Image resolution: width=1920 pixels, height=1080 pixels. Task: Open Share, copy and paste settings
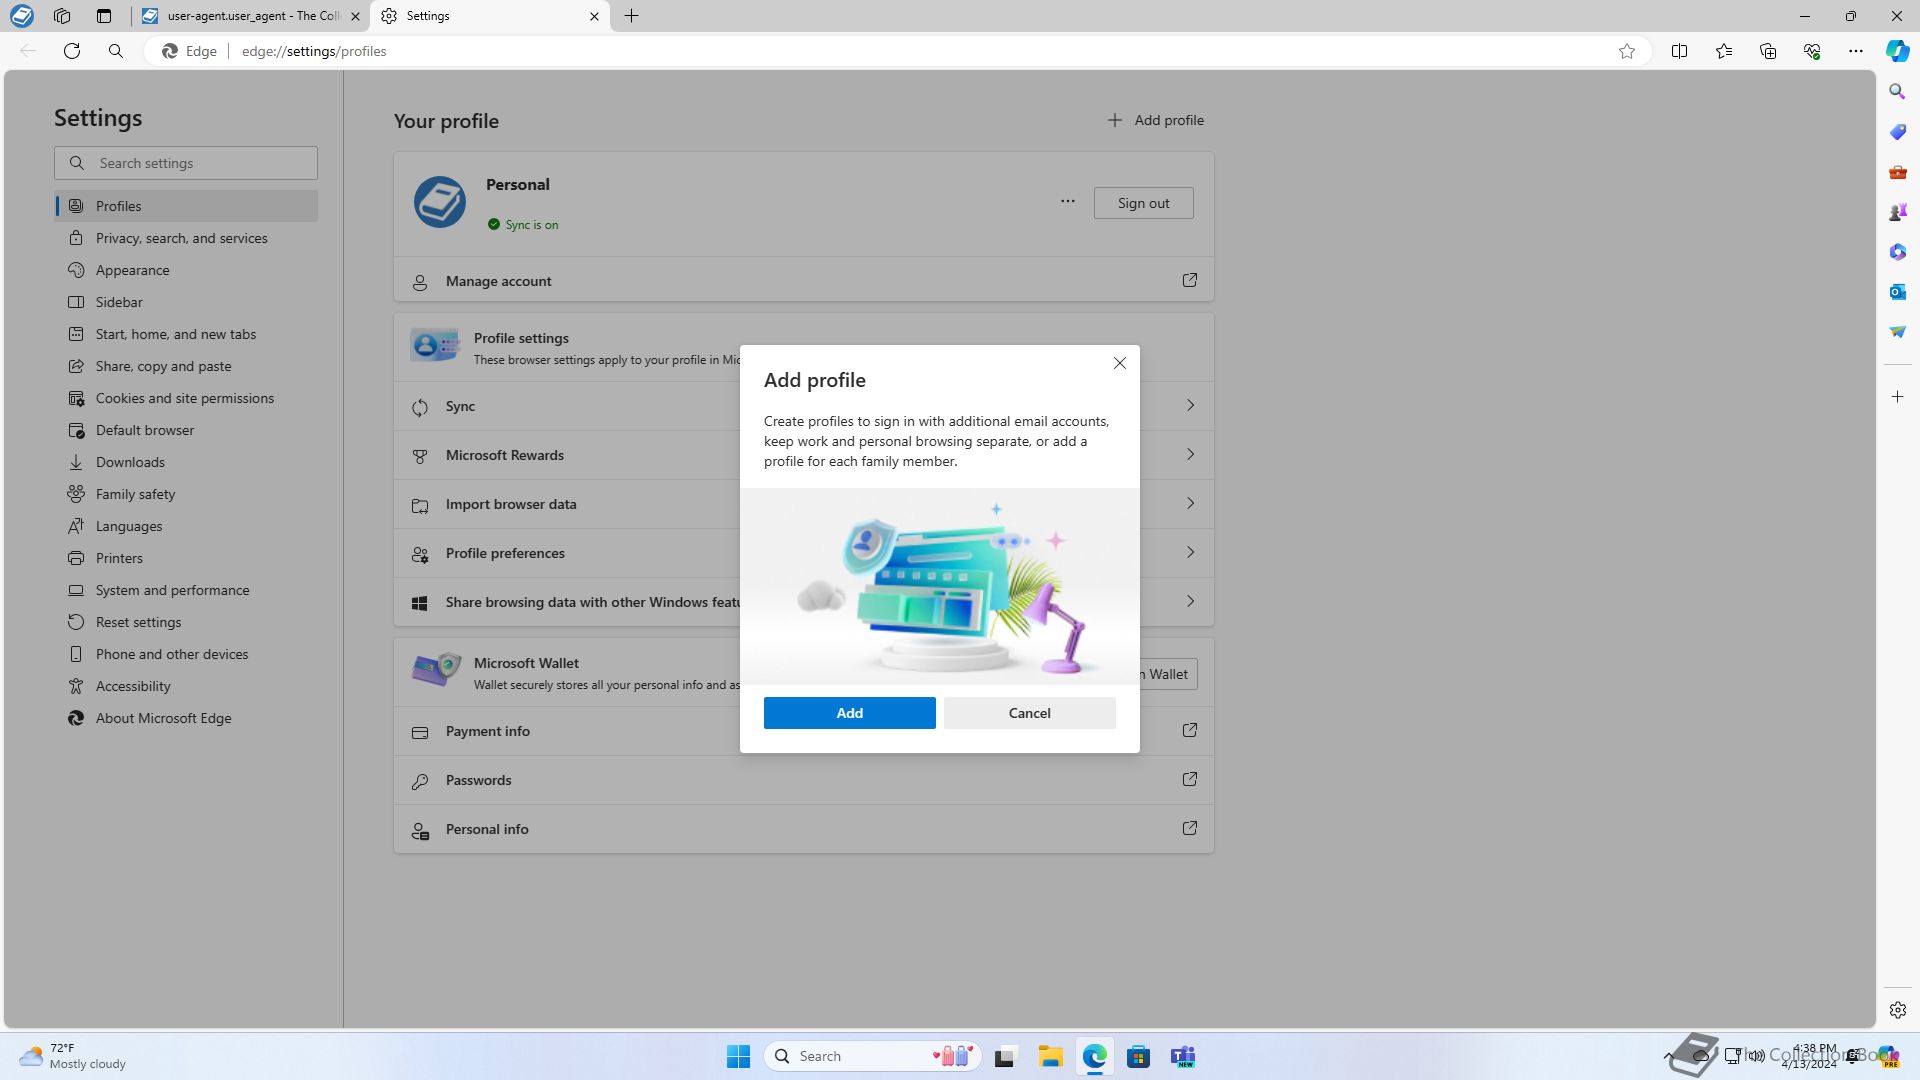point(186,366)
